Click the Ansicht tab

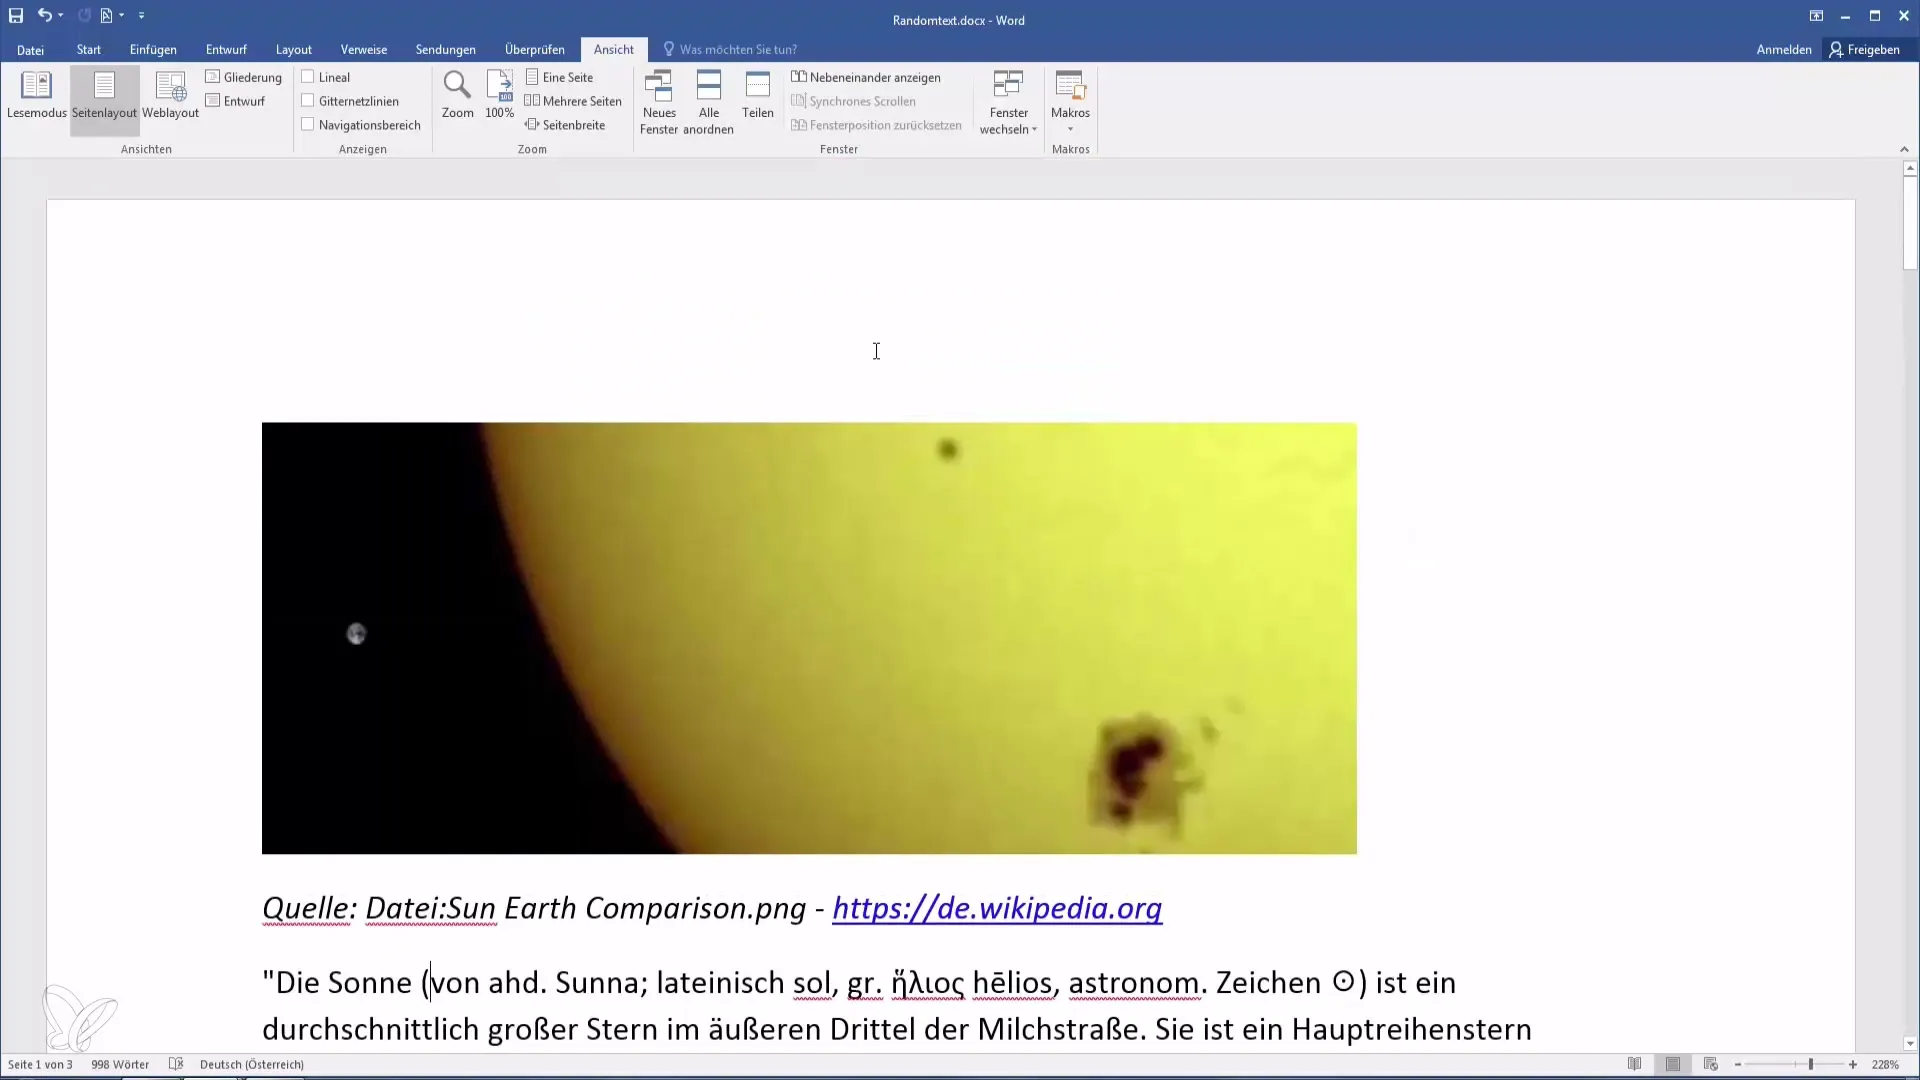(614, 49)
